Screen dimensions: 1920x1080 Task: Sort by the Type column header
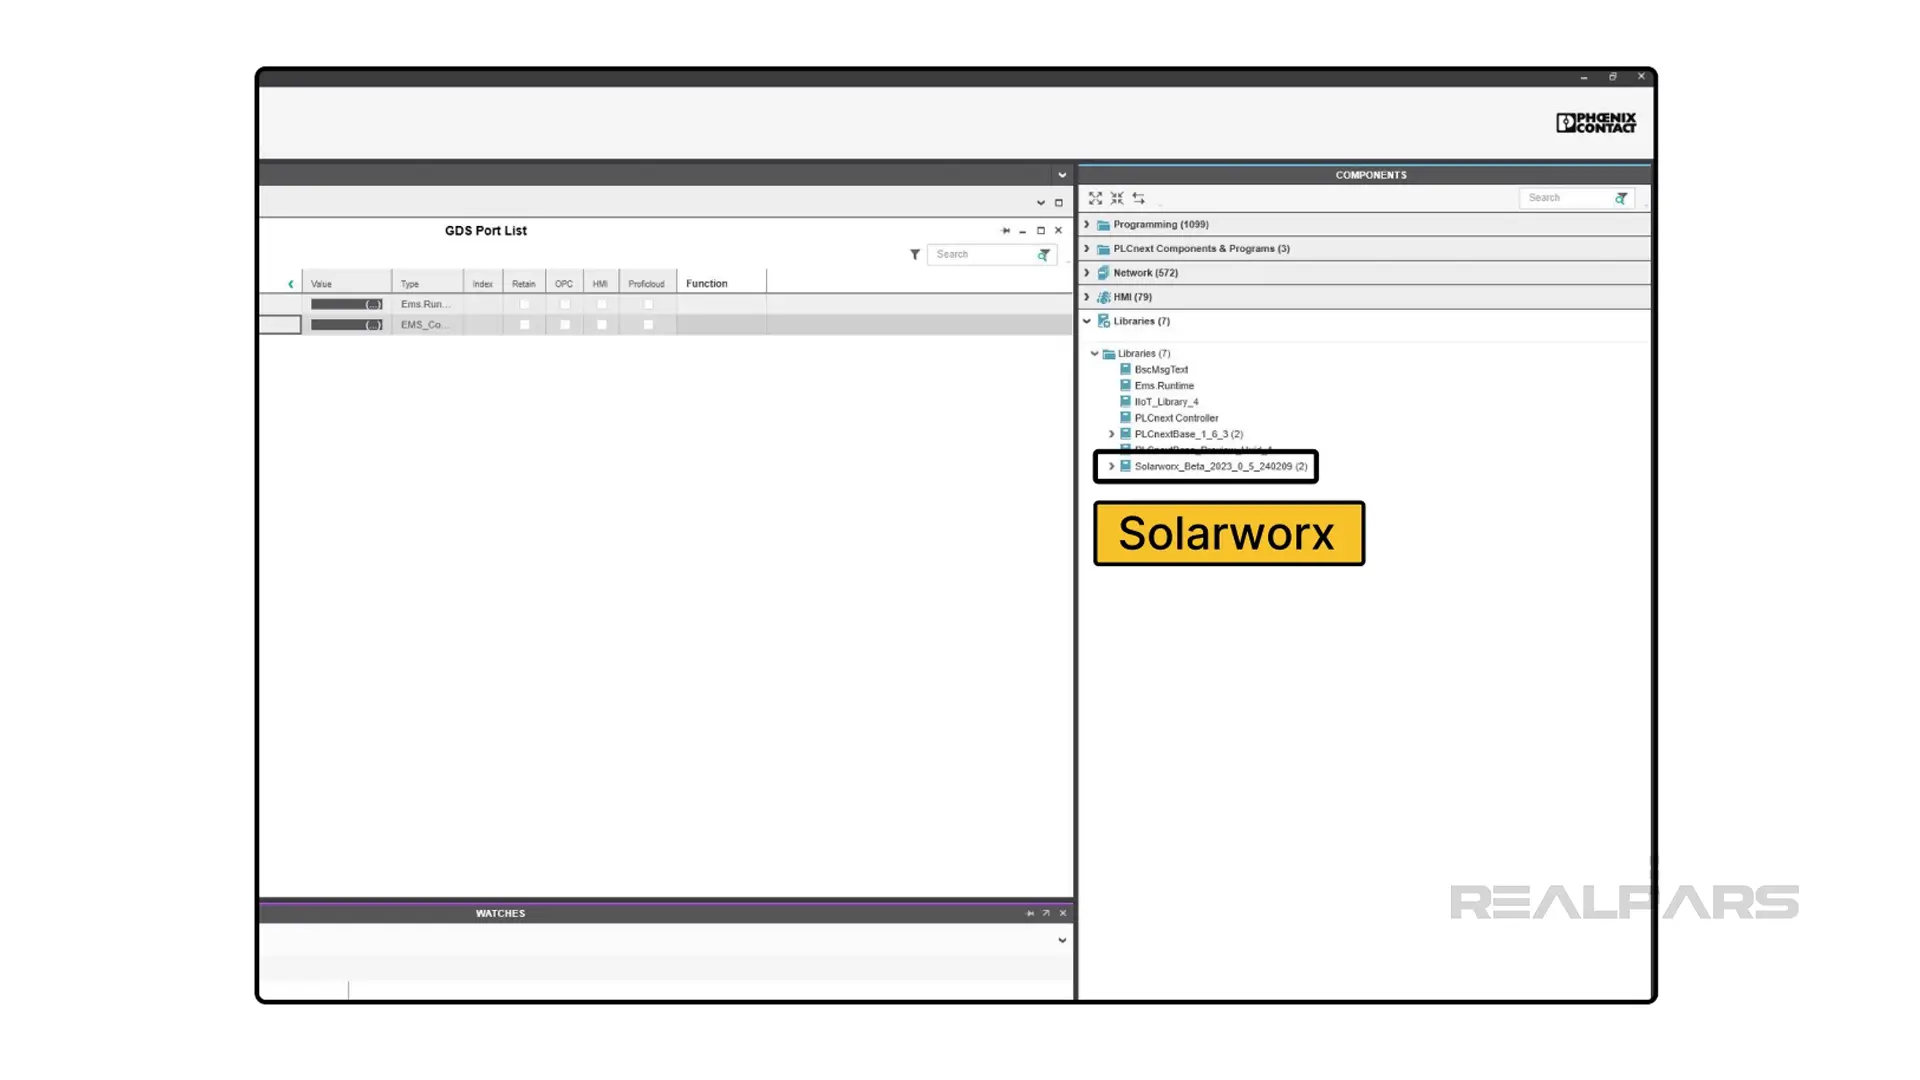click(428, 284)
